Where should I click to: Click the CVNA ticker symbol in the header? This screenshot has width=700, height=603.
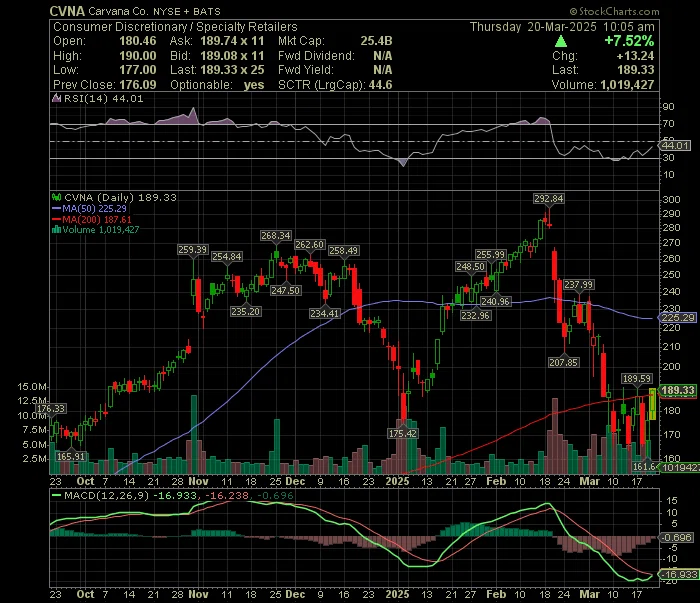[67, 11]
